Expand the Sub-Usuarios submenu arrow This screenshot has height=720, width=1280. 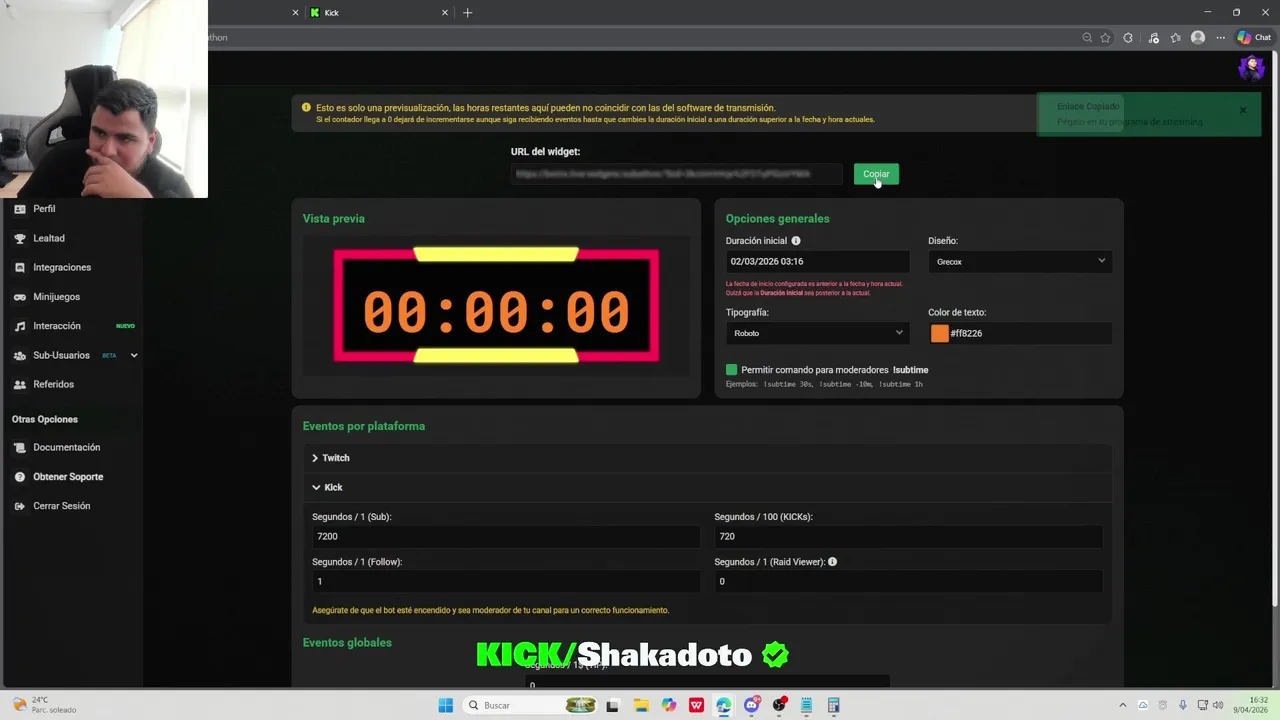tap(134, 355)
